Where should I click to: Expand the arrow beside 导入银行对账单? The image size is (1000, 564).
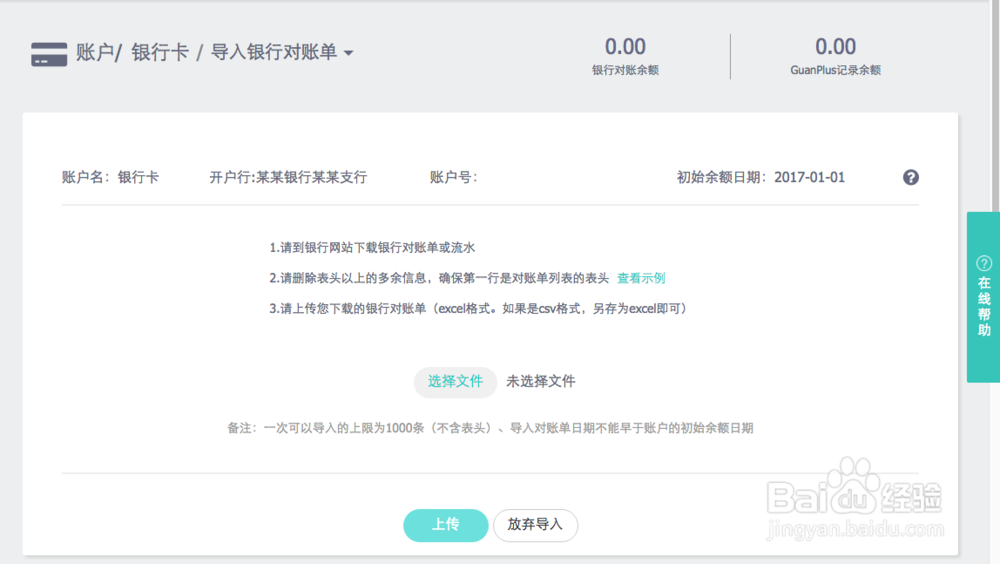pos(348,53)
